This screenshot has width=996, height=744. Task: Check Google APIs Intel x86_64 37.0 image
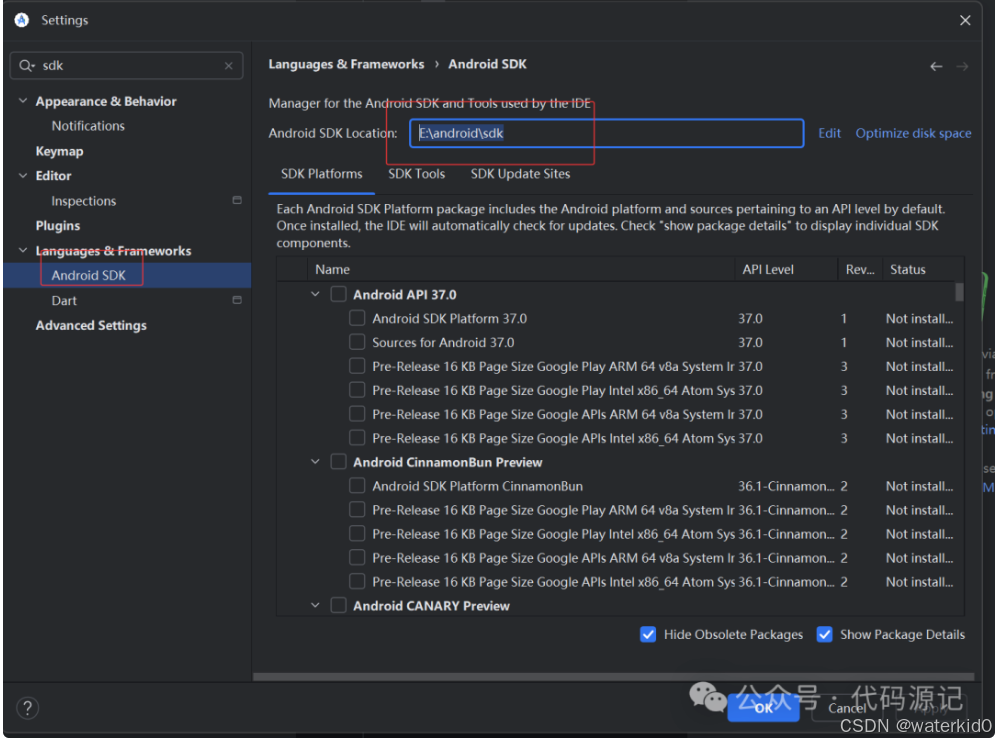[357, 438]
